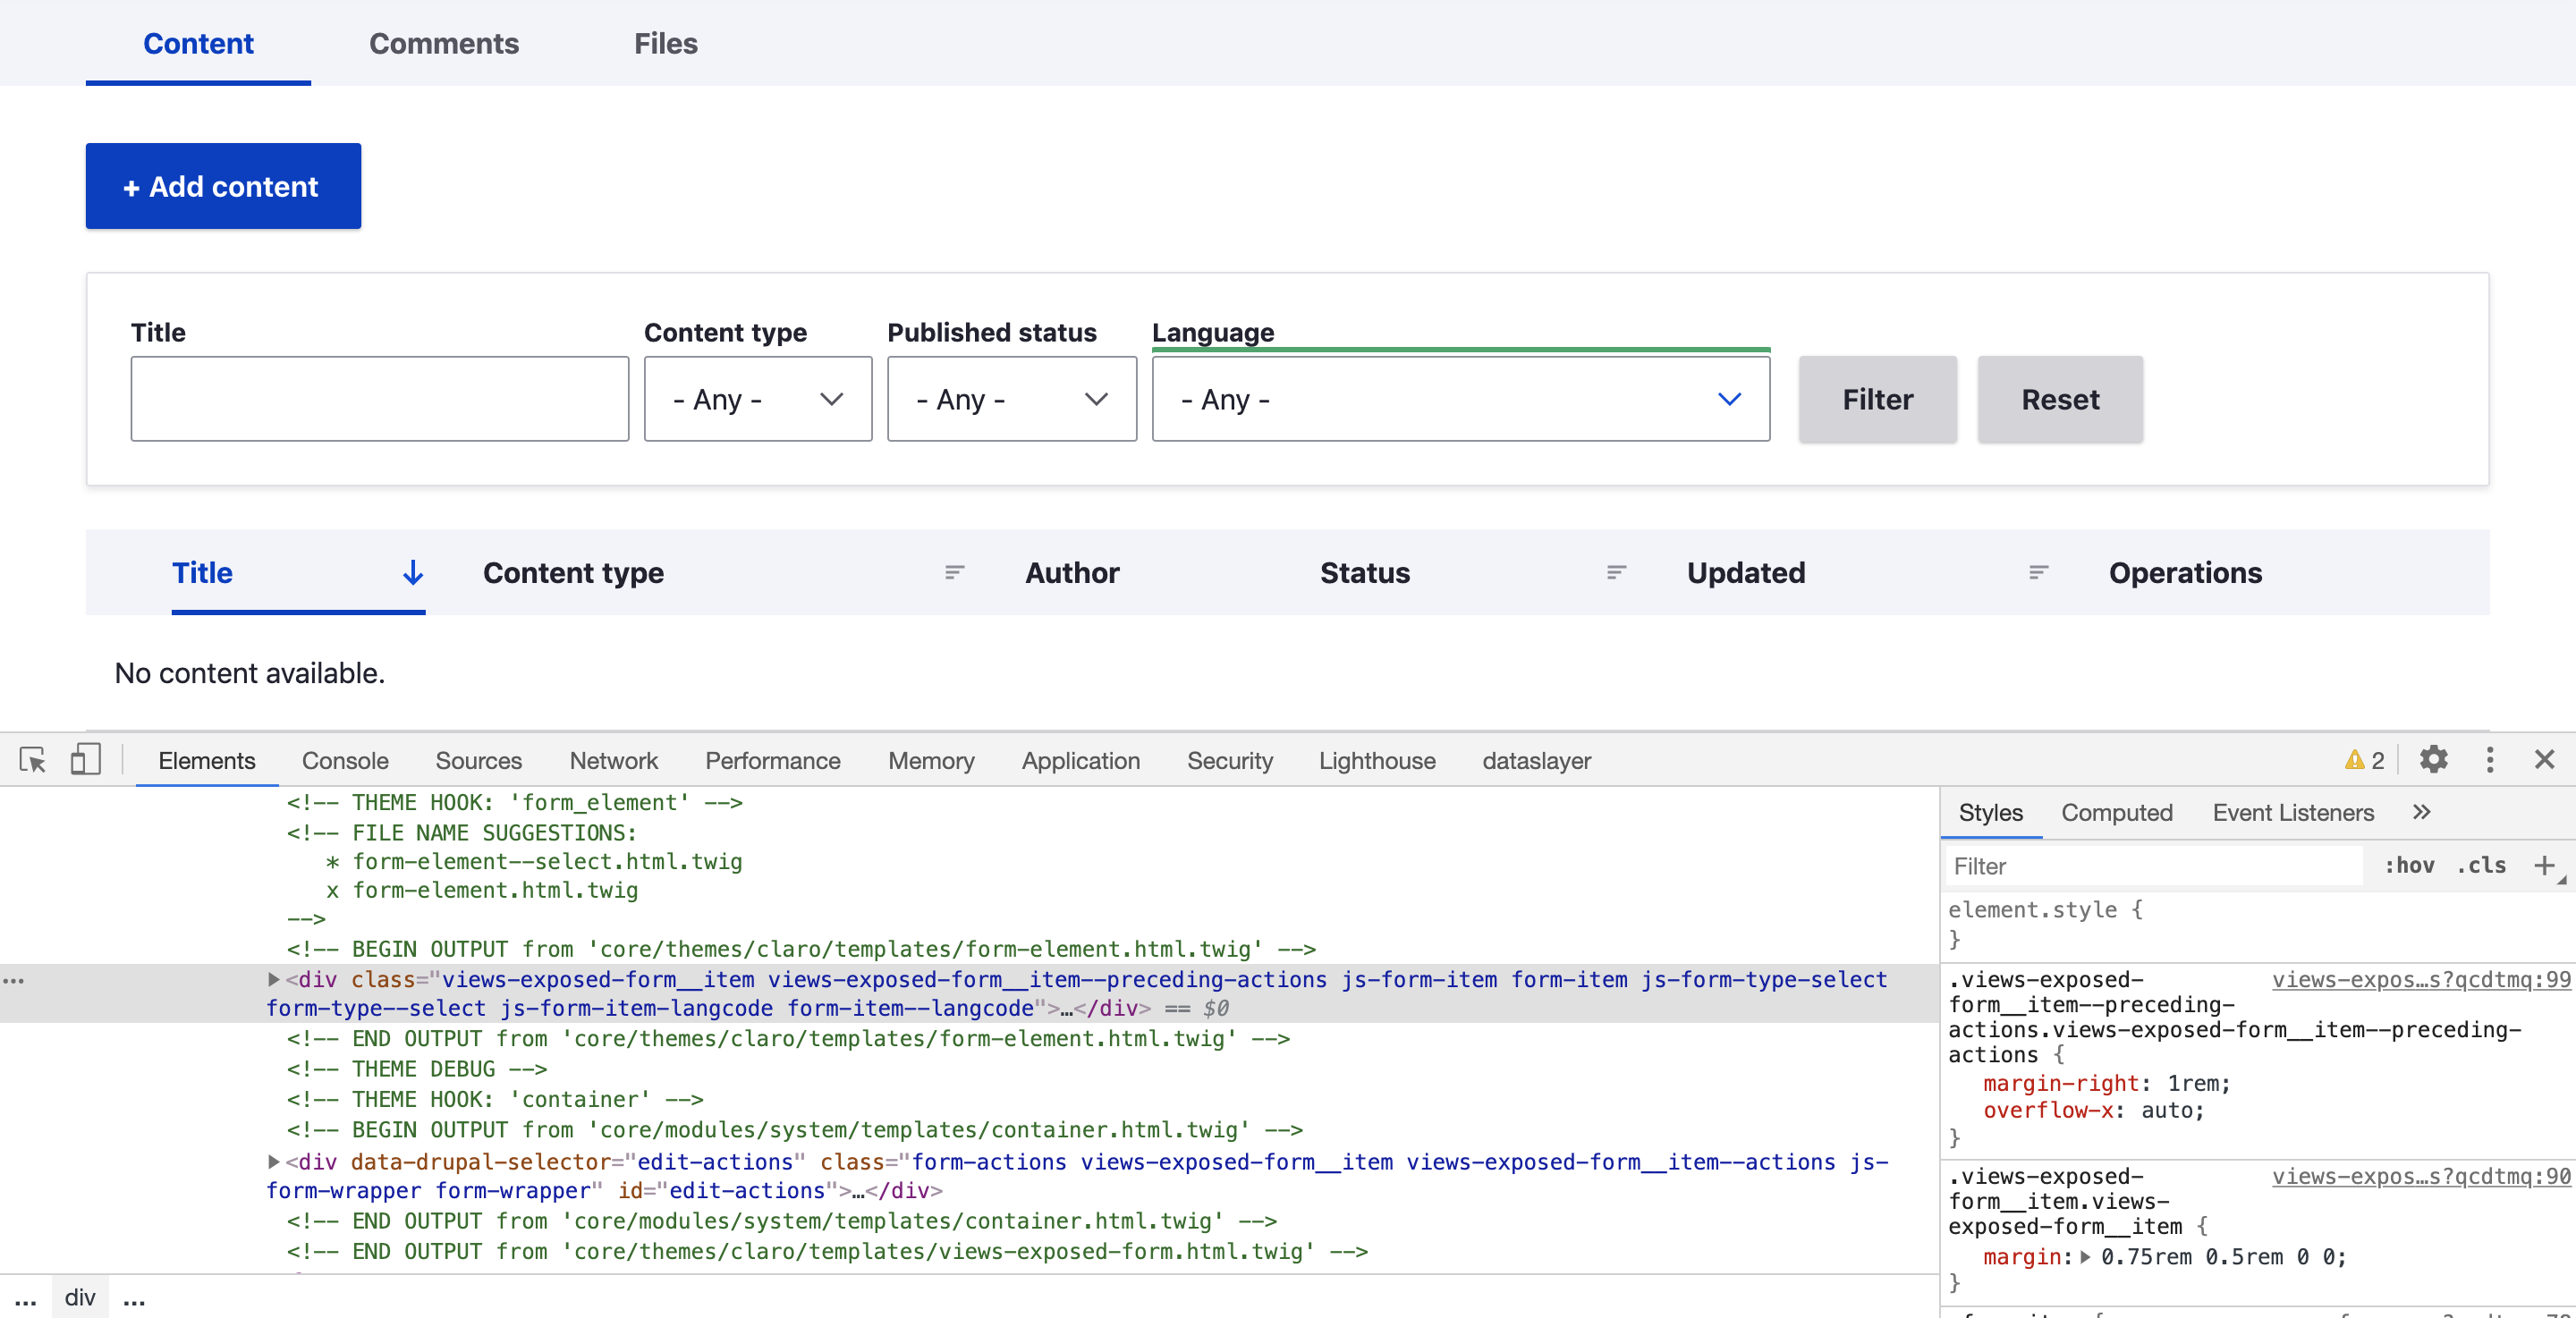Sort table by Title column header

202,573
